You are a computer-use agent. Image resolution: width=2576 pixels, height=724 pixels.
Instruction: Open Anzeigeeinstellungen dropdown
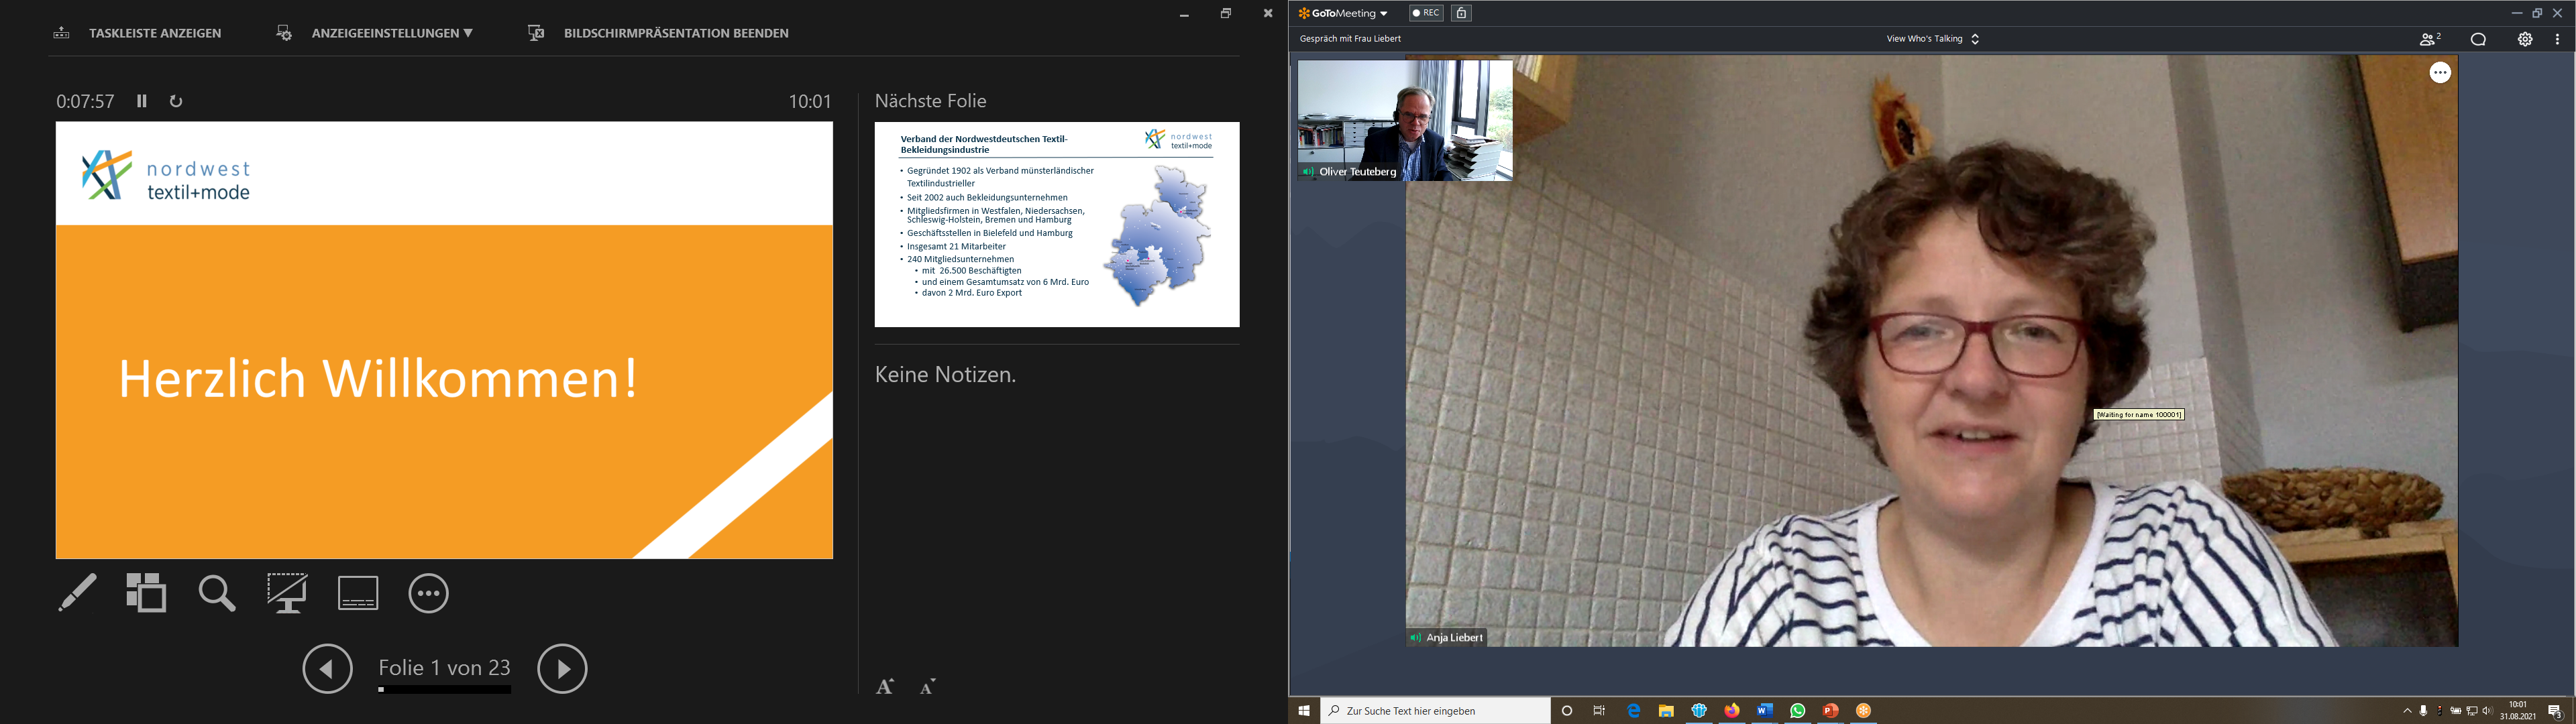[391, 33]
